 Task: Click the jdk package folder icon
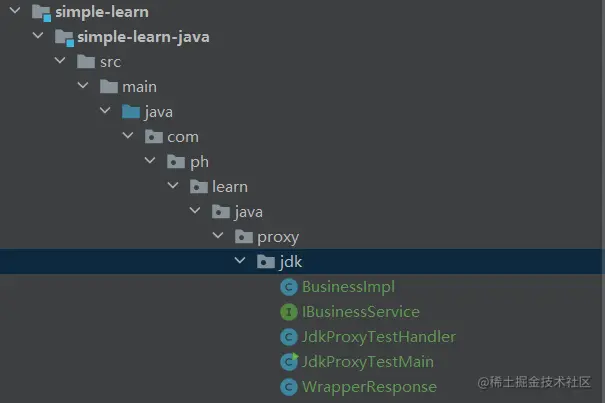266,262
